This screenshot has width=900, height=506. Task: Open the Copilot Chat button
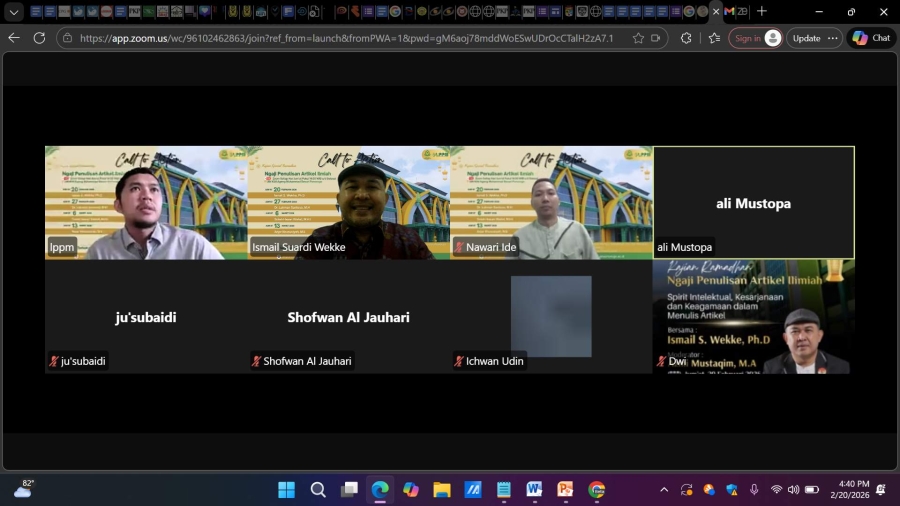click(x=871, y=38)
